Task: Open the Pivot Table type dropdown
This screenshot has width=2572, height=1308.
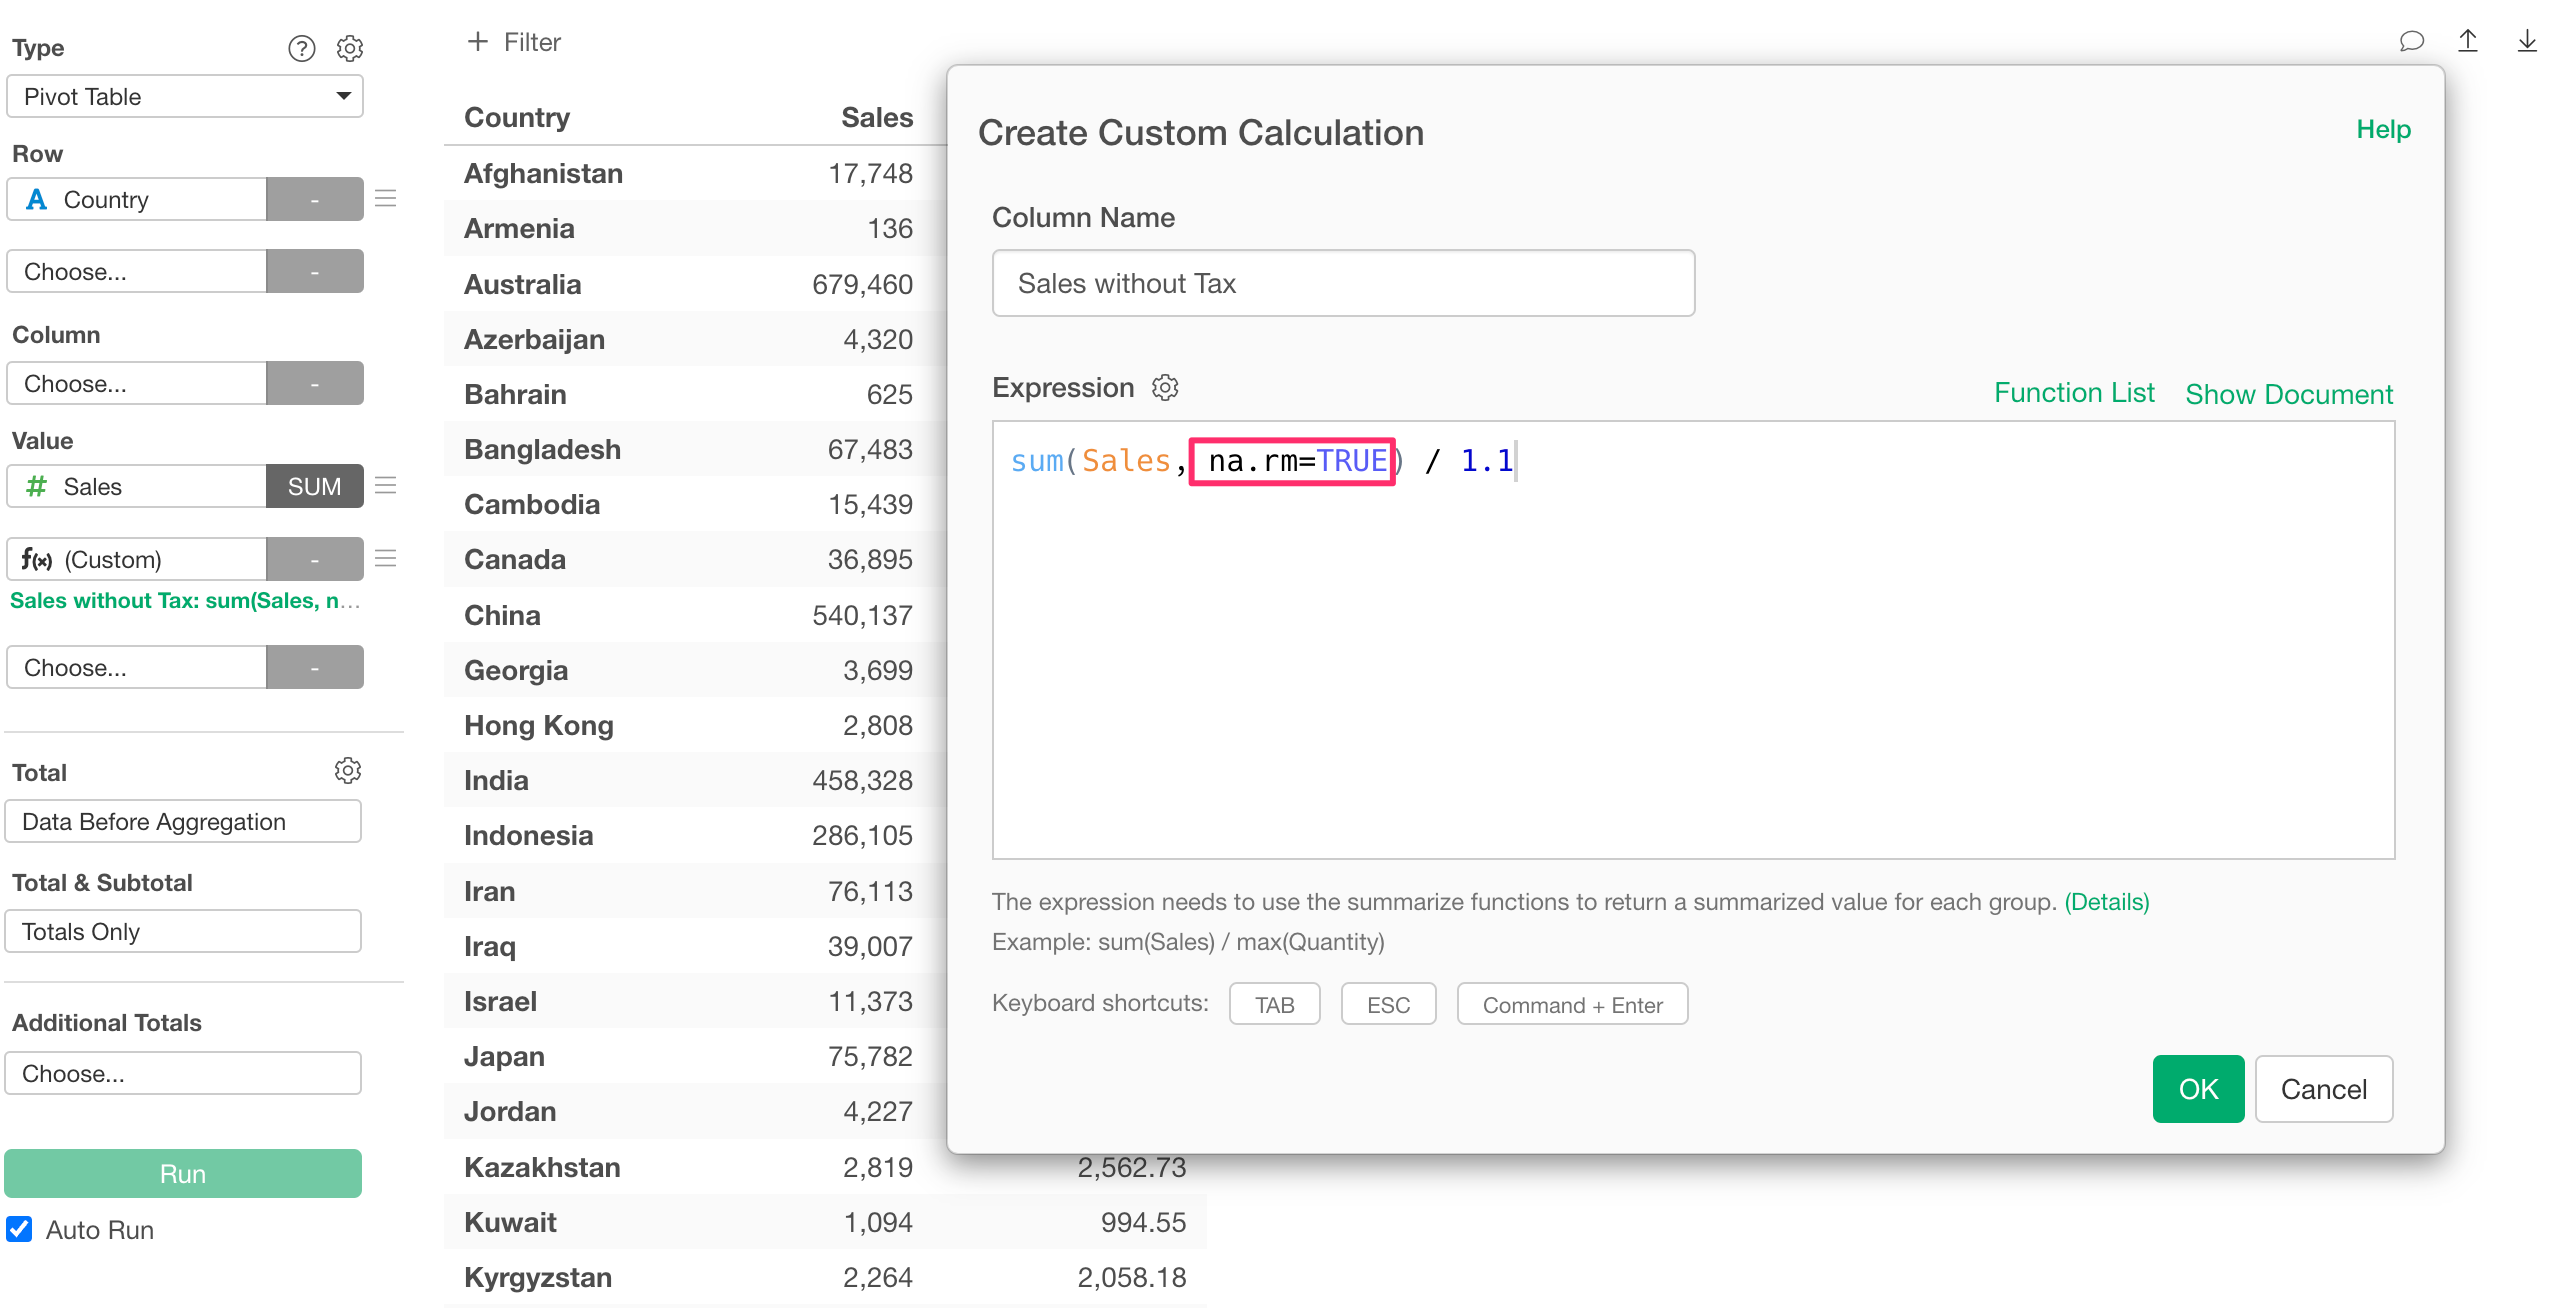Action: (184, 97)
